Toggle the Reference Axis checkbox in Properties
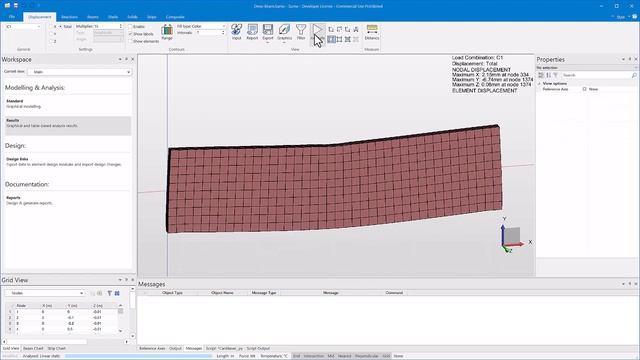The image size is (640, 360). (584, 89)
